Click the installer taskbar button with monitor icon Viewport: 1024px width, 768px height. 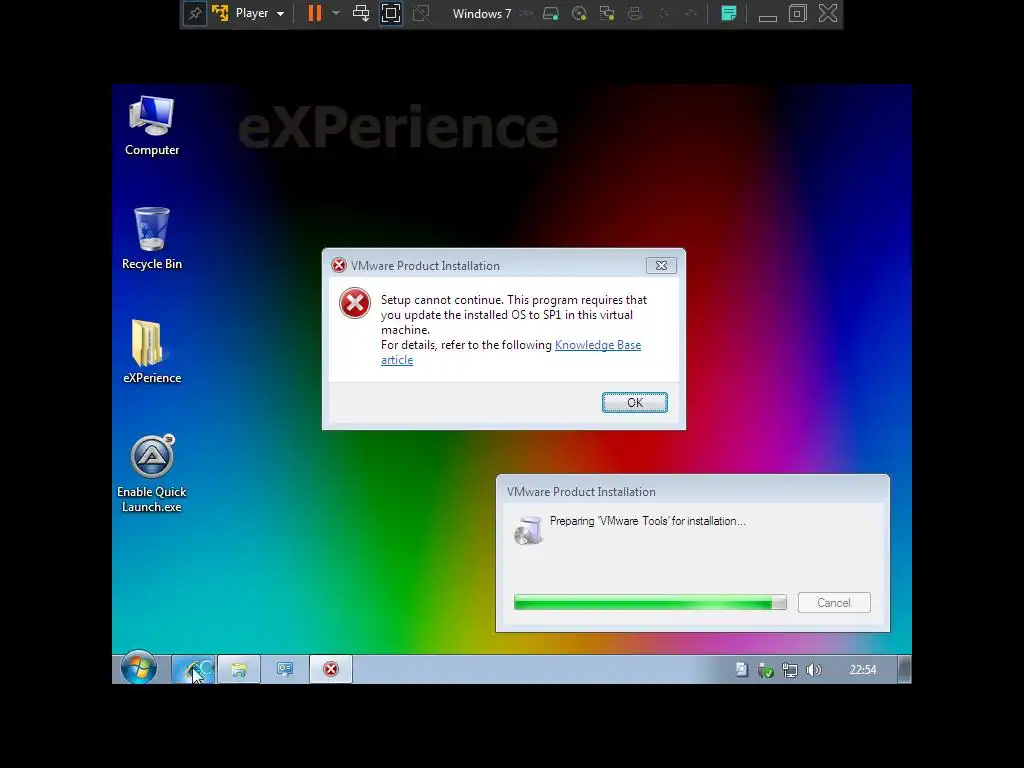tap(285, 669)
